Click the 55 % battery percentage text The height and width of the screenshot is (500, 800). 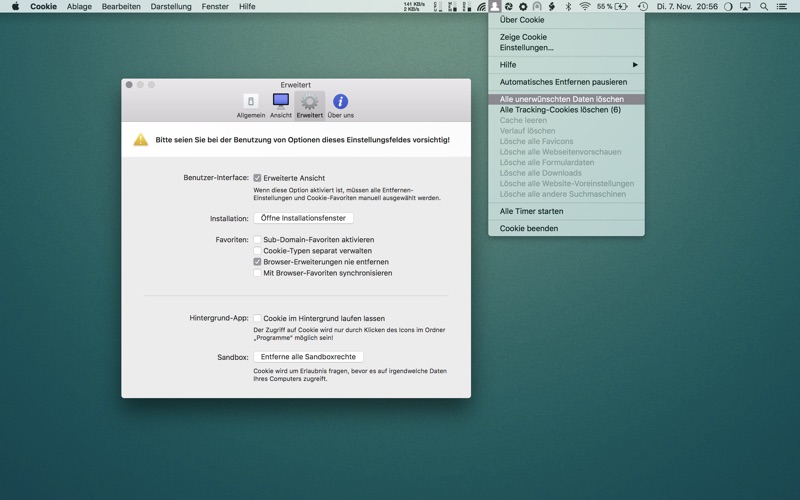pyautogui.click(x=604, y=6)
